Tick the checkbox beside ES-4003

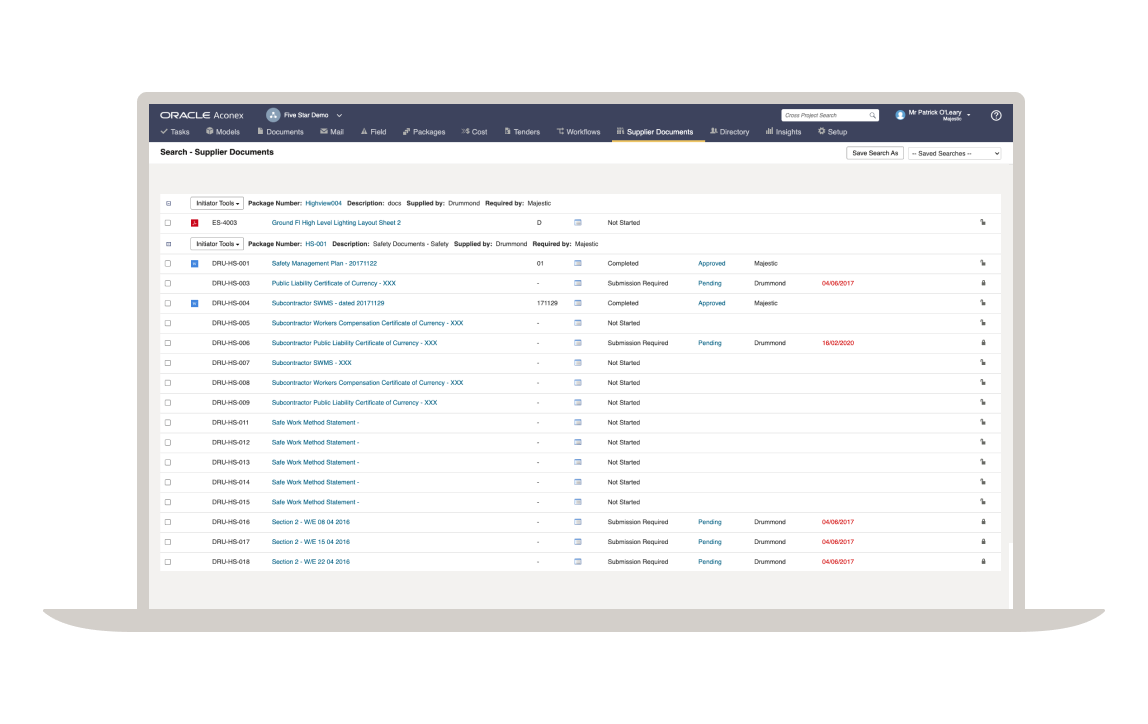[x=167, y=222]
